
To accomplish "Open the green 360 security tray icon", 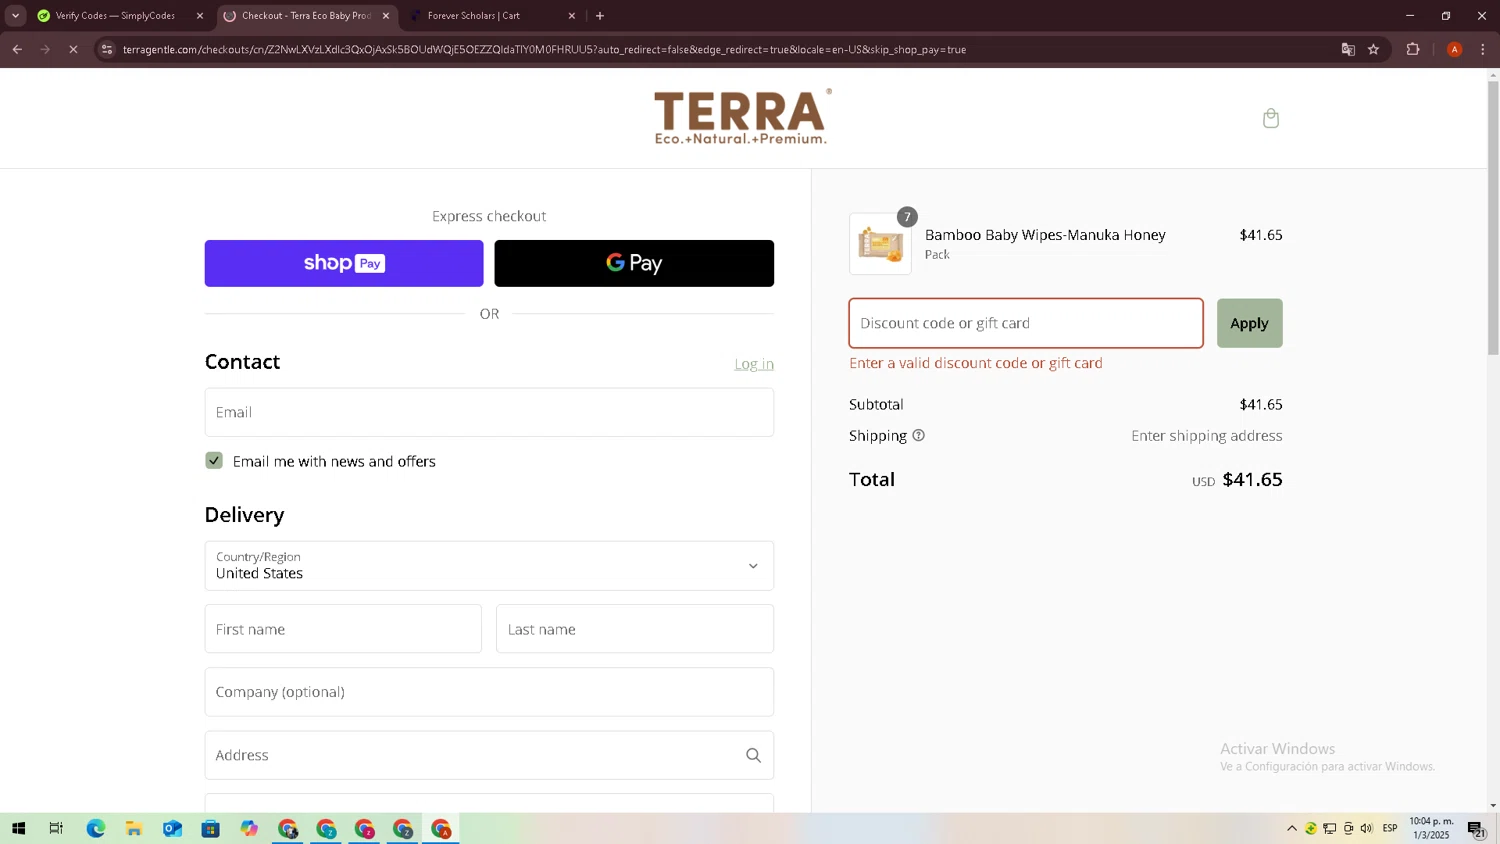I will [1311, 828].
